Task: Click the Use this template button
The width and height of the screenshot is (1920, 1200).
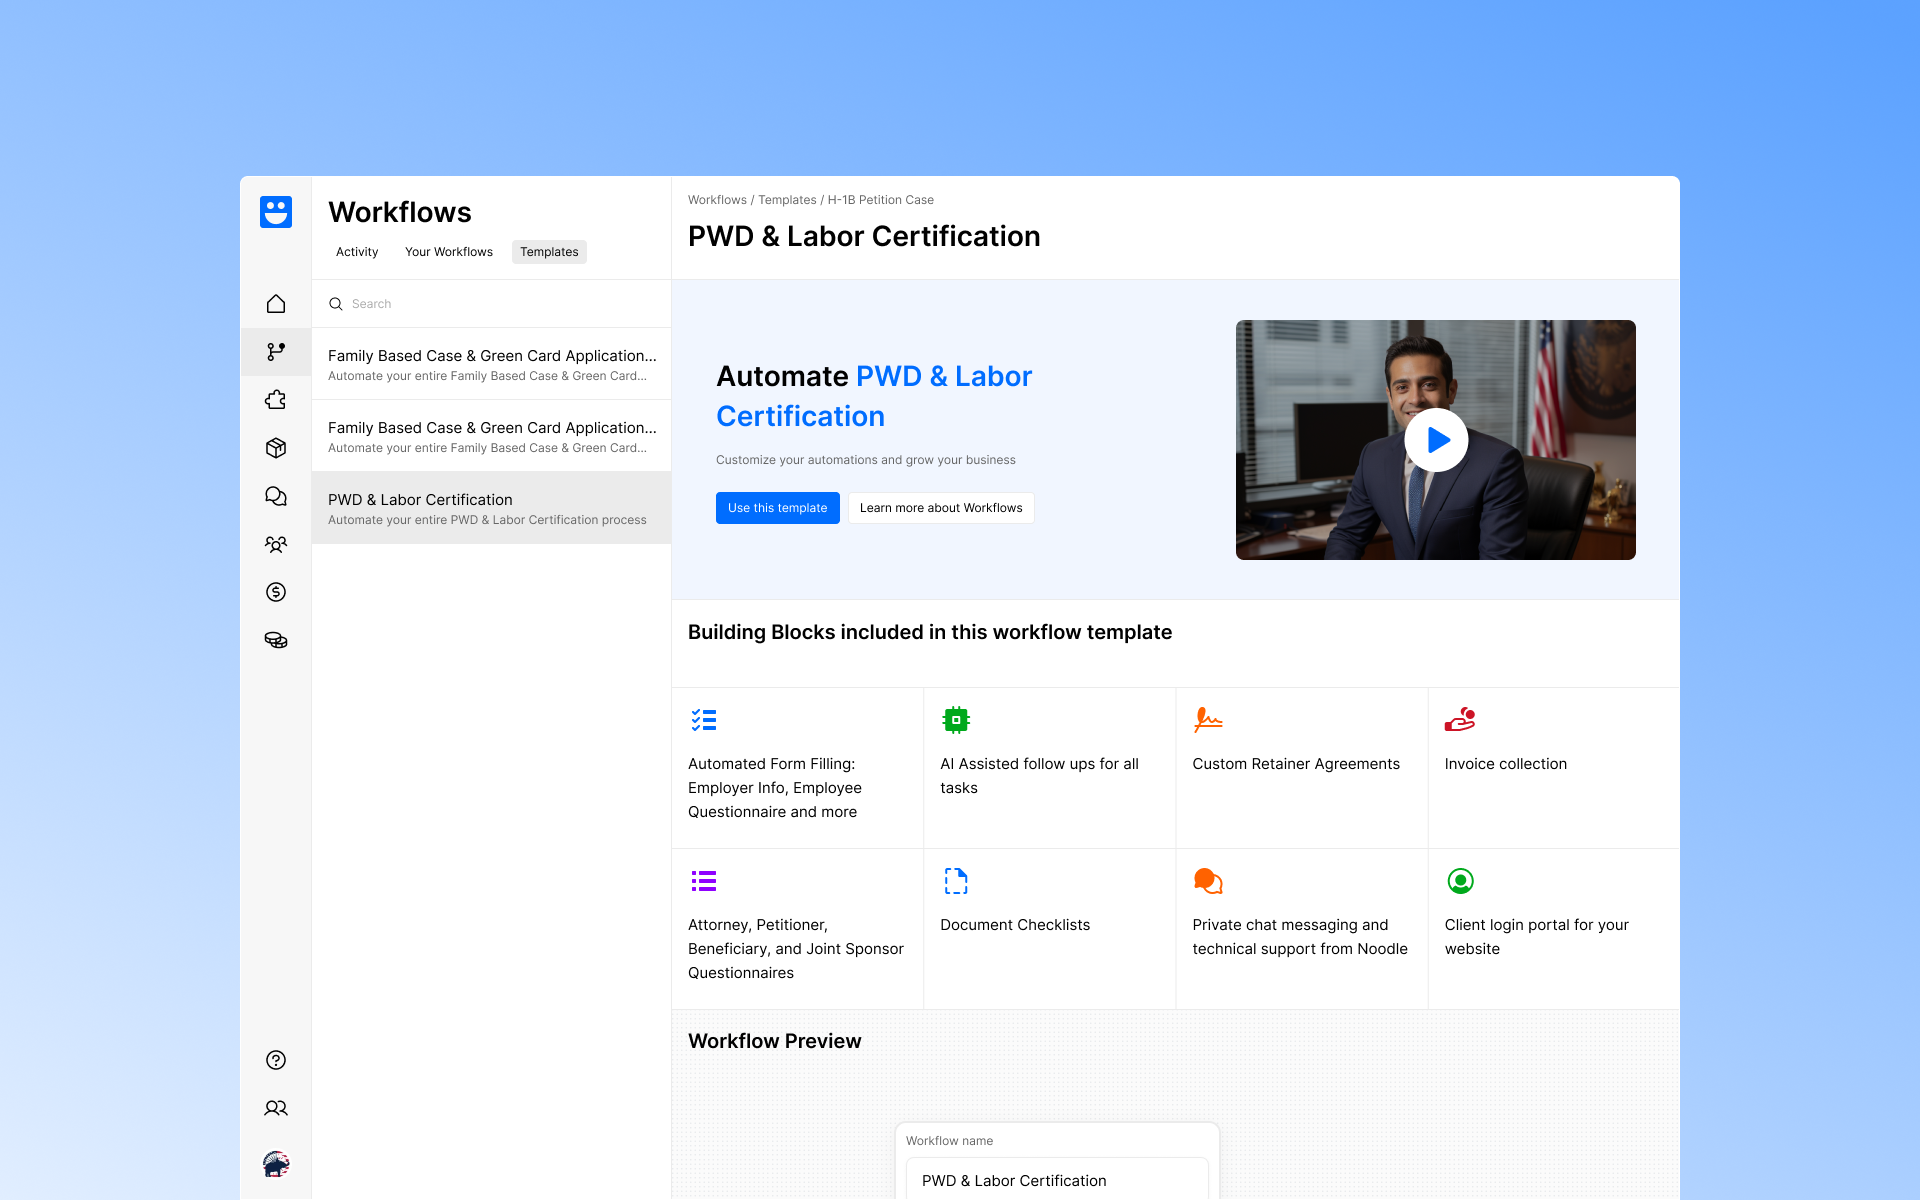Action: (x=777, y=508)
